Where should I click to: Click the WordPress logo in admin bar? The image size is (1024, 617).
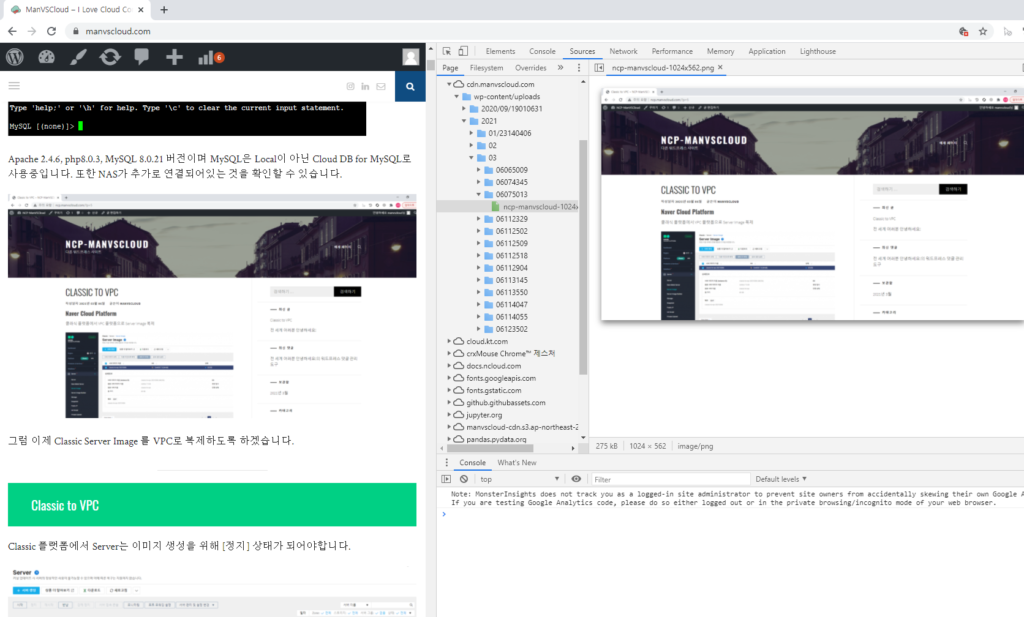tap(14, 57)
